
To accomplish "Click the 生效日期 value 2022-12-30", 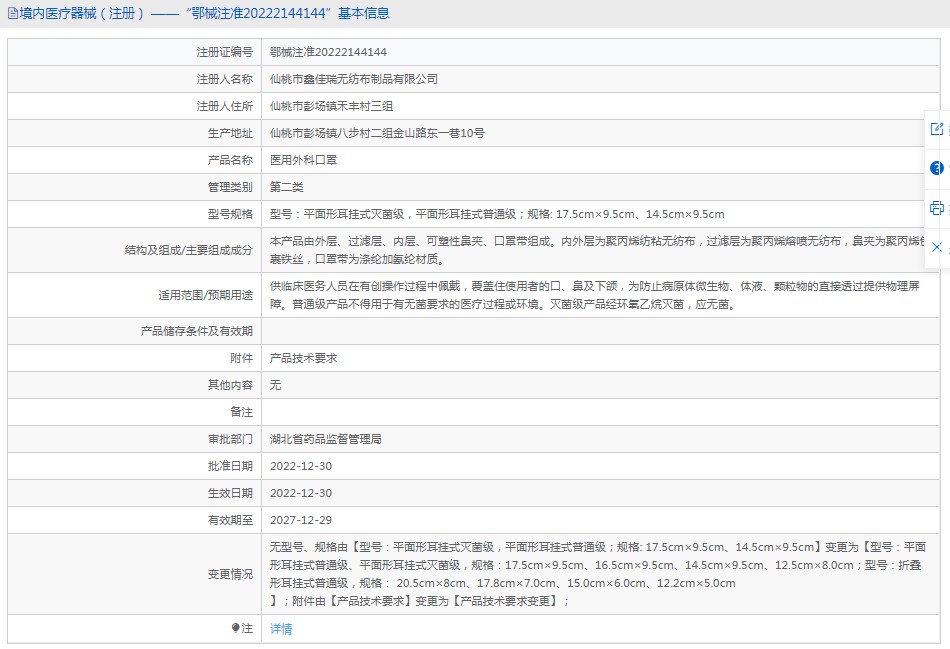I will coord(301,493).
